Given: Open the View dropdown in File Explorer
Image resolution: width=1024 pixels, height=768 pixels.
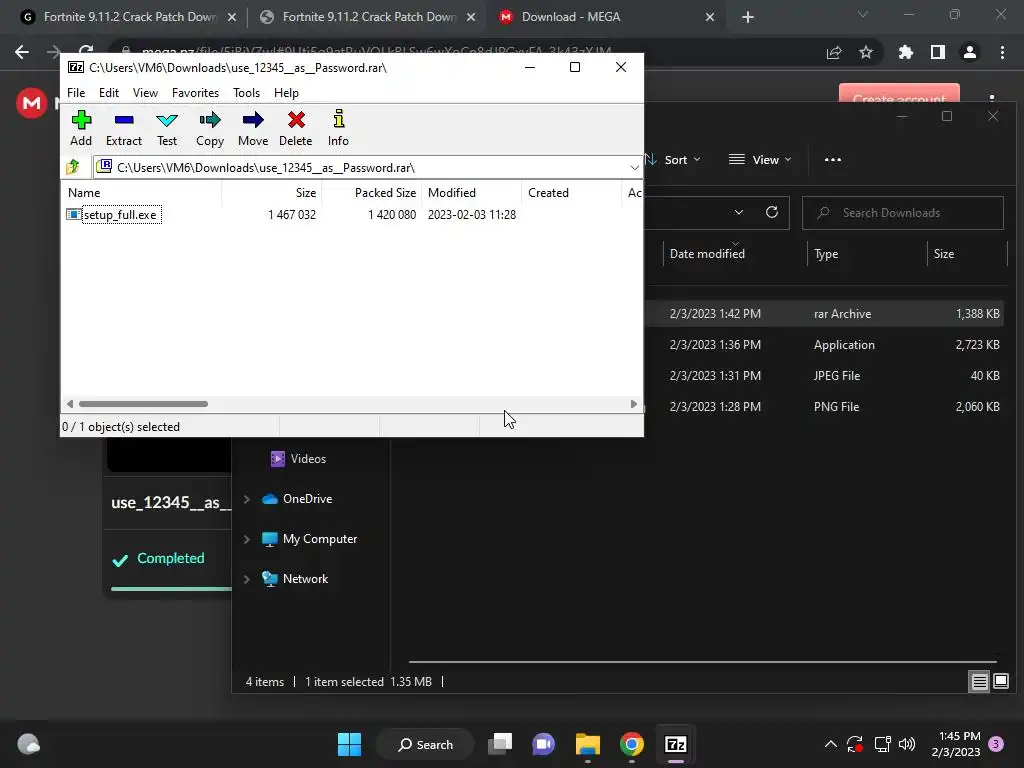Looking at the screenshot, I should (760, 159).
